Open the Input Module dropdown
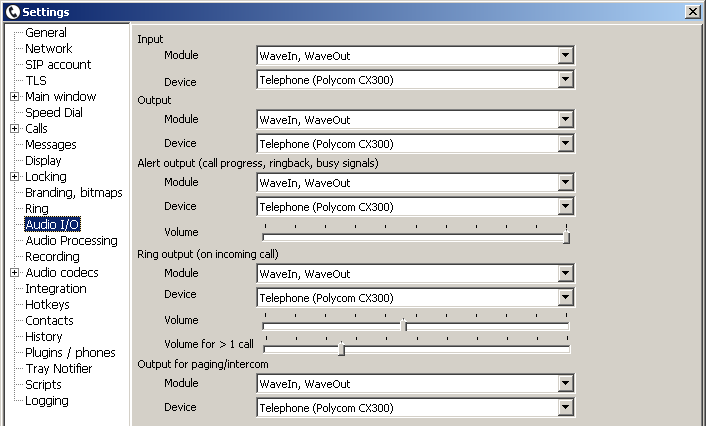The height and width of the screenshot is (426, 706). click(566, 56)
